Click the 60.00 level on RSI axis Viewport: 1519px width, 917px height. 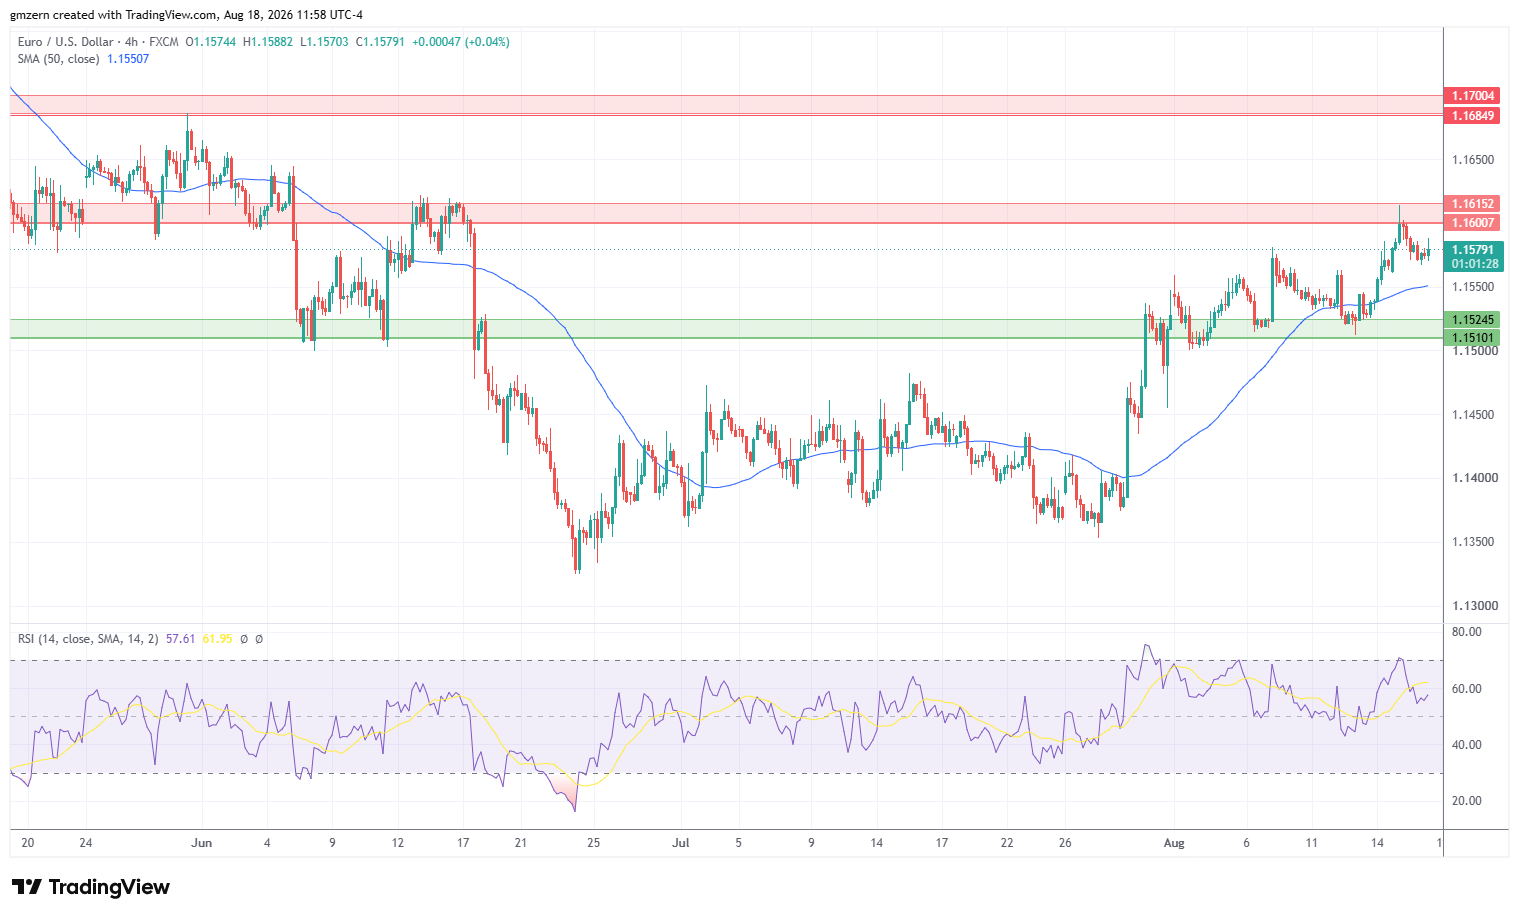[x=1466, y=689]
